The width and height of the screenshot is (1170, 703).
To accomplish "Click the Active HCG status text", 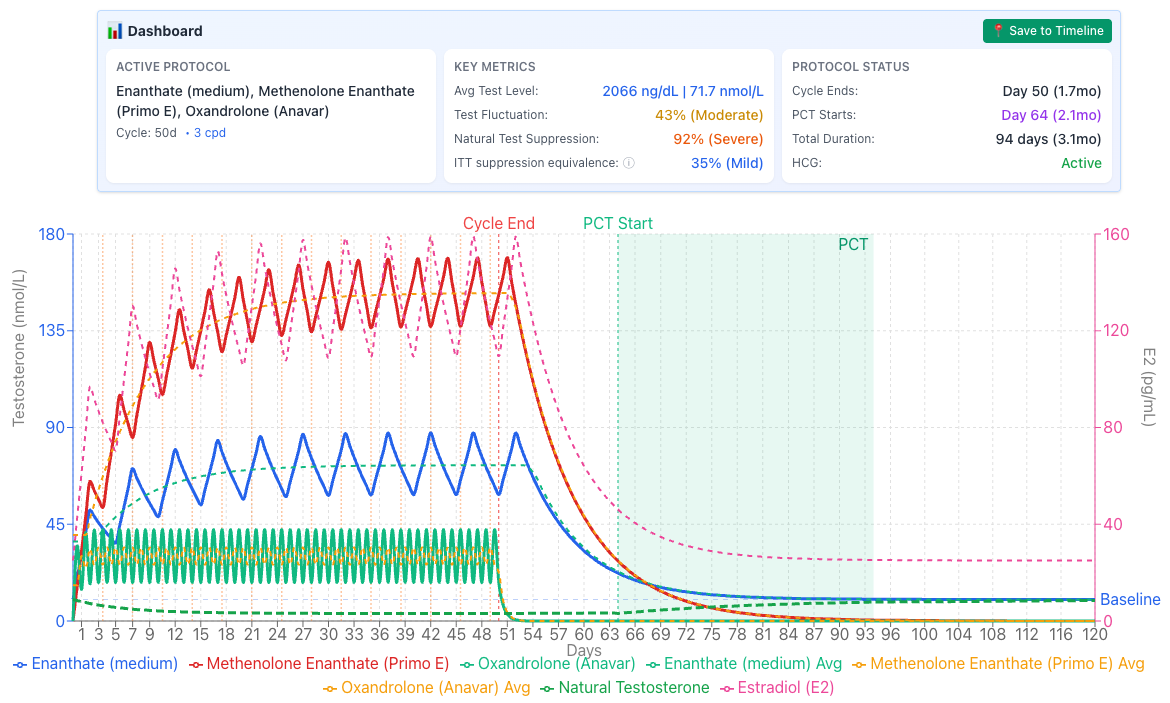I will point(1081,163).
